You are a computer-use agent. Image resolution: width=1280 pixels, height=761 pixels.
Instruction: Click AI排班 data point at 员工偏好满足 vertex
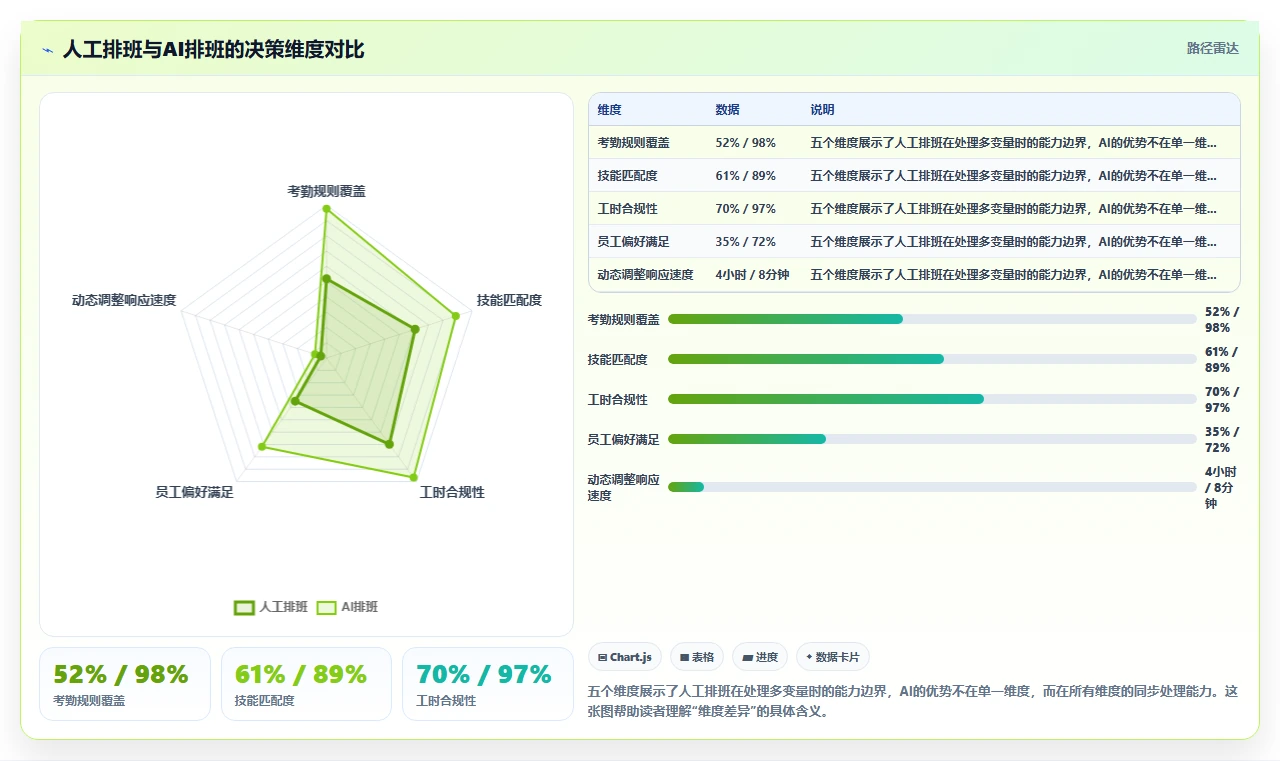(263, 447)
